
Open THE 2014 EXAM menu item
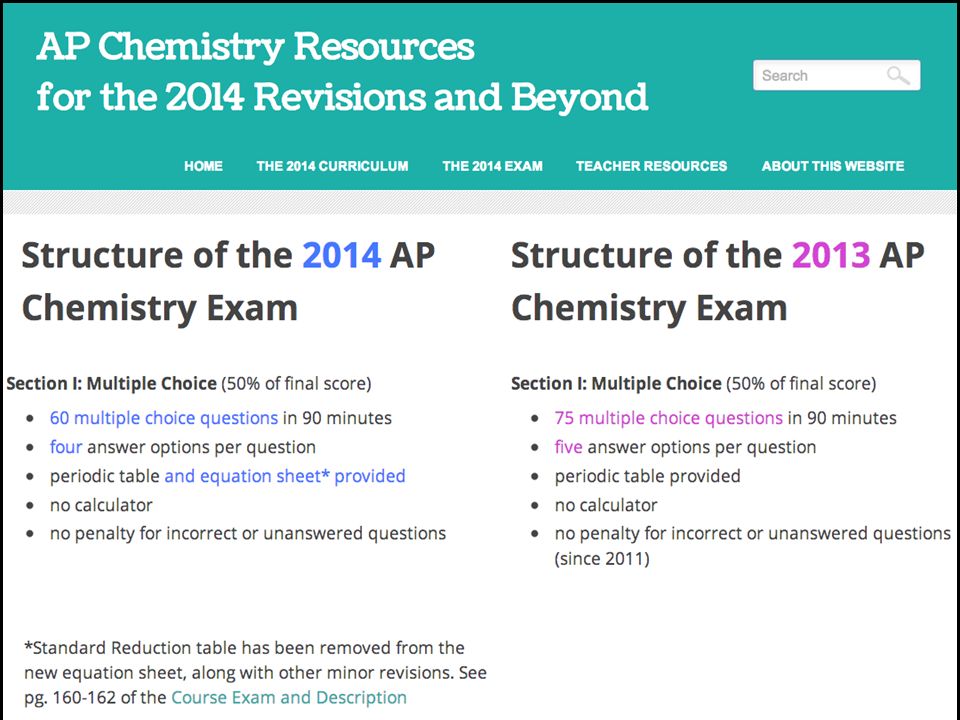pos(492,166)
